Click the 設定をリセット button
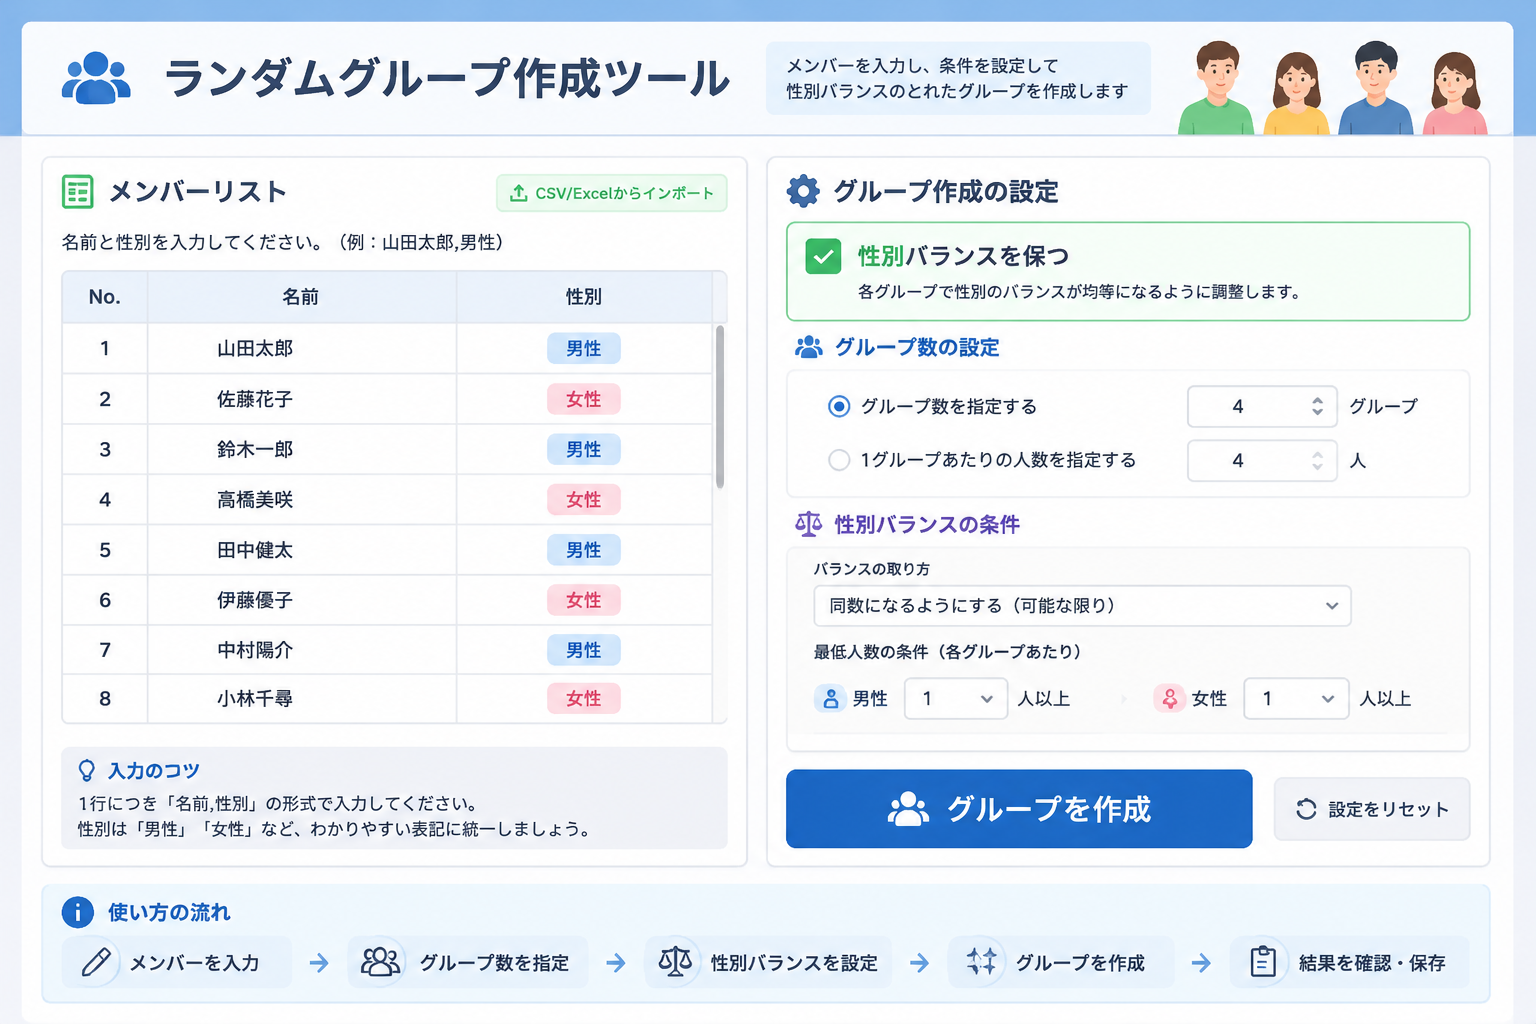Viewport: 1536px width, 1024px height. pos(1372,809)
